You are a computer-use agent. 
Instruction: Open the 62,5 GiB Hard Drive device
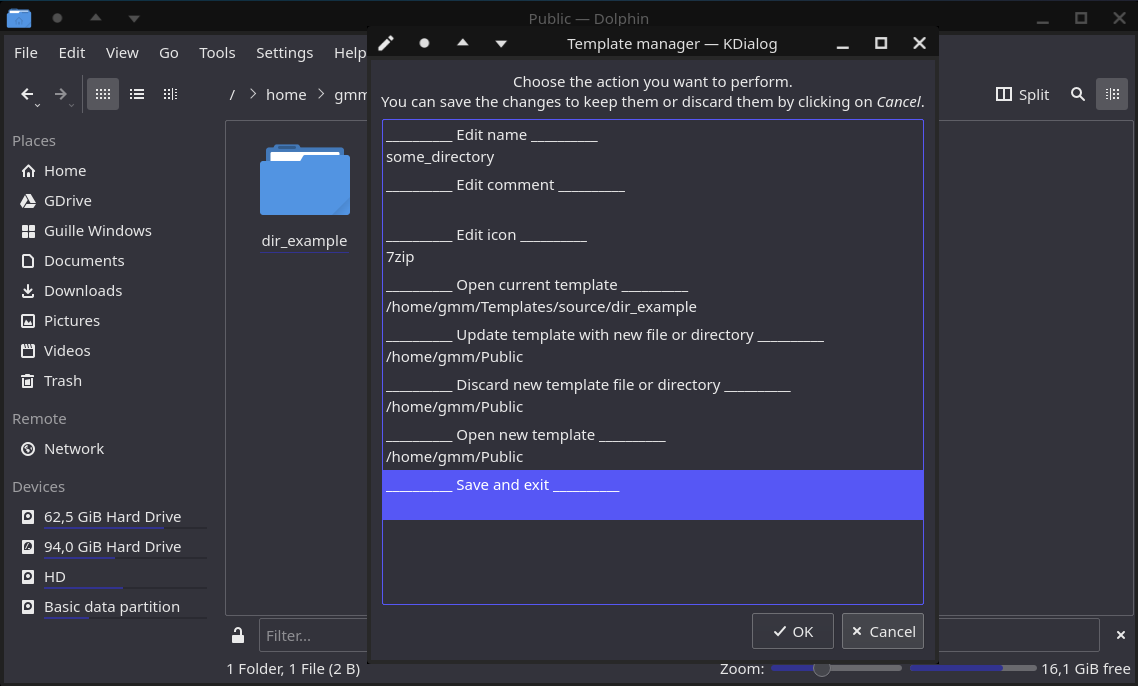click(x=110, y=517)
